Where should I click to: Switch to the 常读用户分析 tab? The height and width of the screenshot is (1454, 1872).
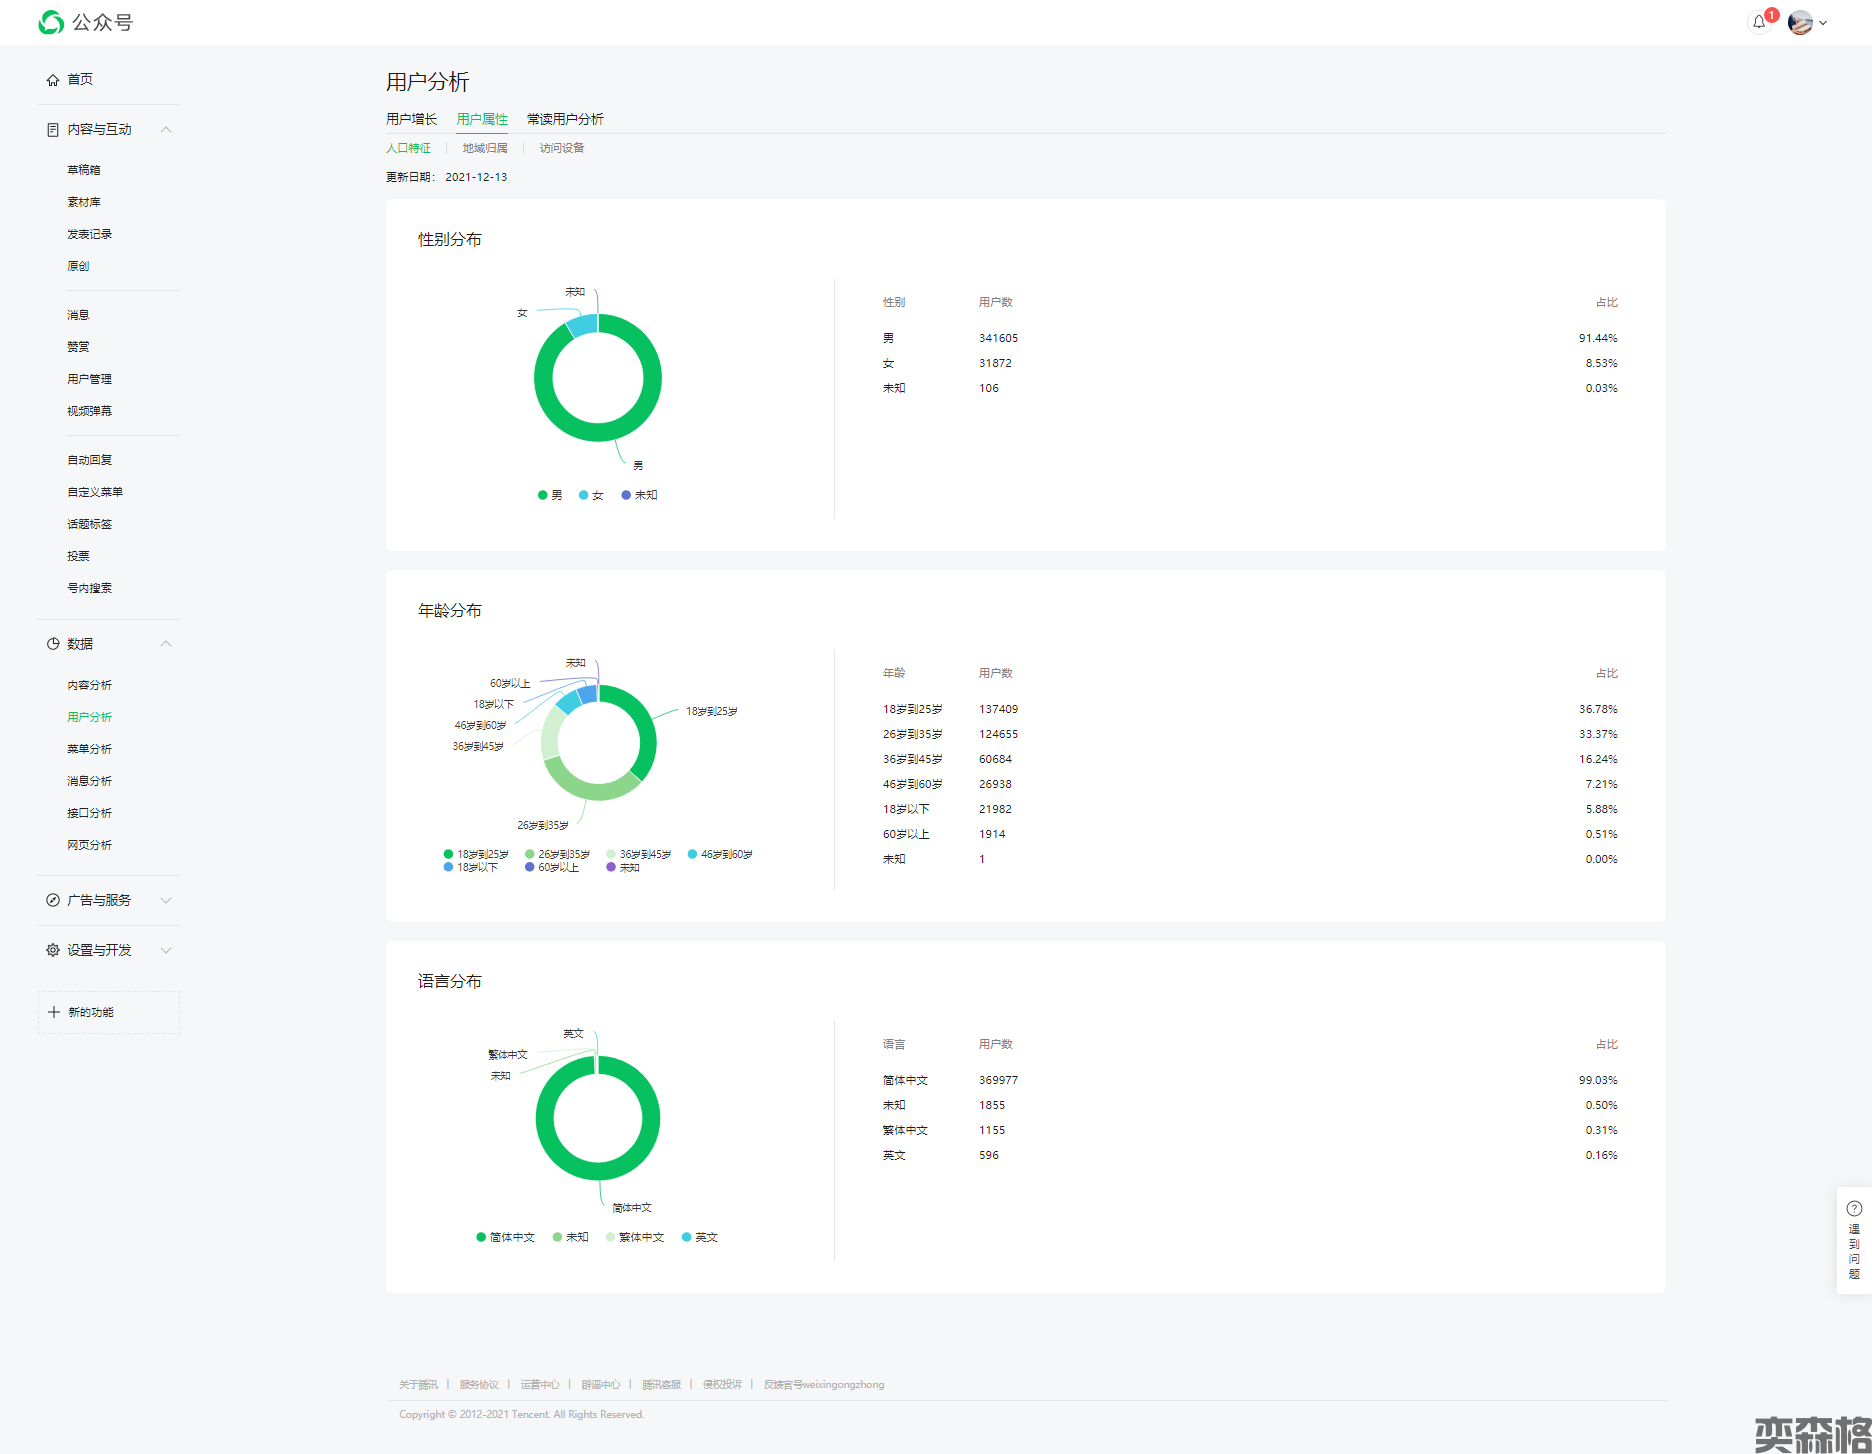(565, 119)
